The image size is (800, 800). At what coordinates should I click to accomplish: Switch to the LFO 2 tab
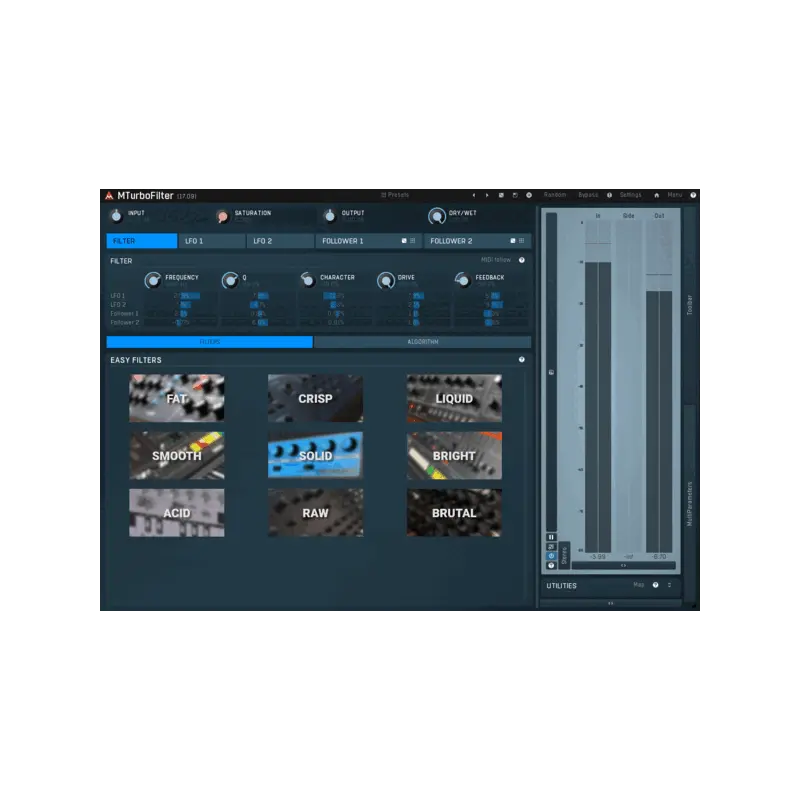[280, 241]
